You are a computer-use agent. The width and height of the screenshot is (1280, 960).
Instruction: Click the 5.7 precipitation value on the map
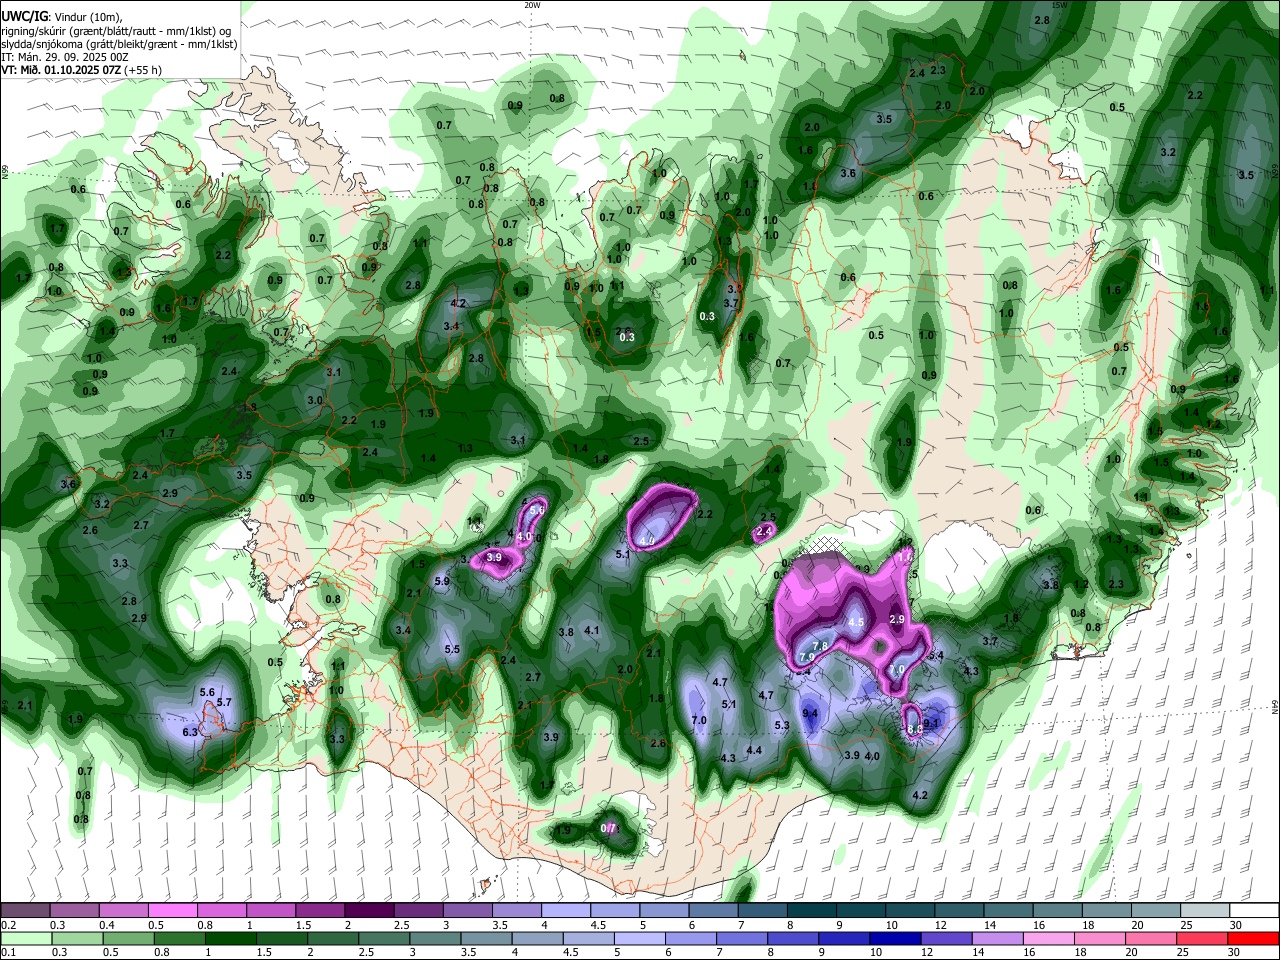[224, 703]
